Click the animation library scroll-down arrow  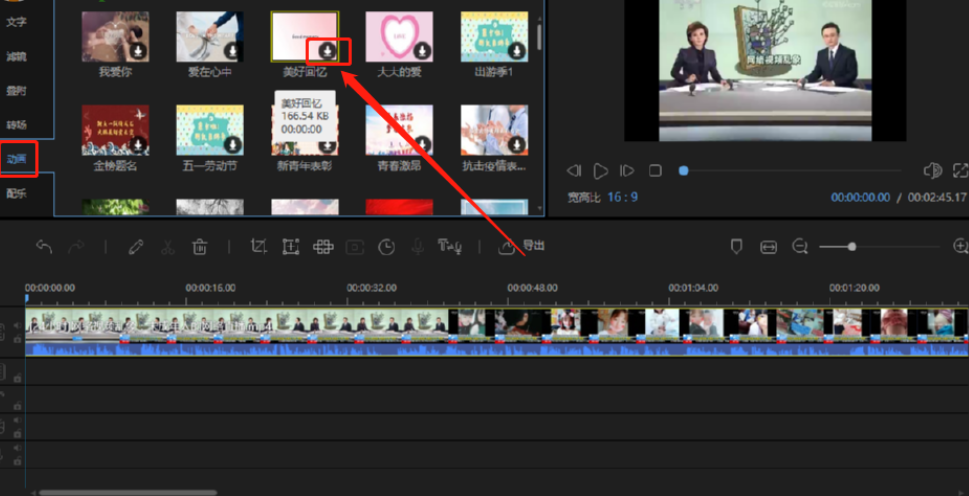click(x=540, y=209)
